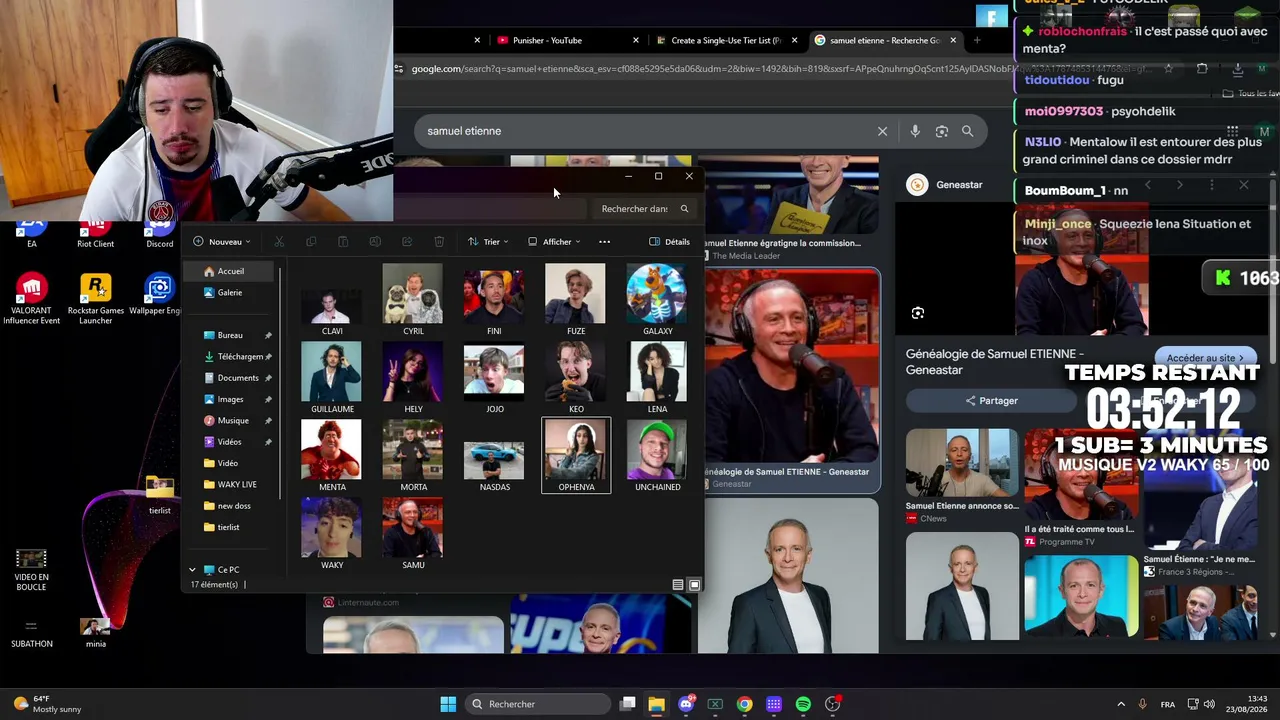1280x720 pixels.
Task: Open the WAKY LIVE folder in sidebar
Action: pyautogui.click(x=231, y=485)
